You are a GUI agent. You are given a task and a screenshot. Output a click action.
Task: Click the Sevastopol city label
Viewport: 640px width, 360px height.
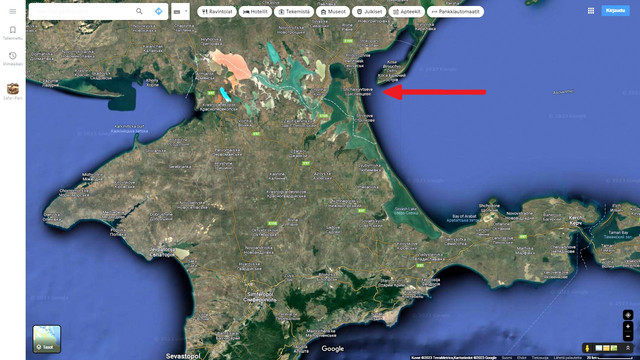183,356
